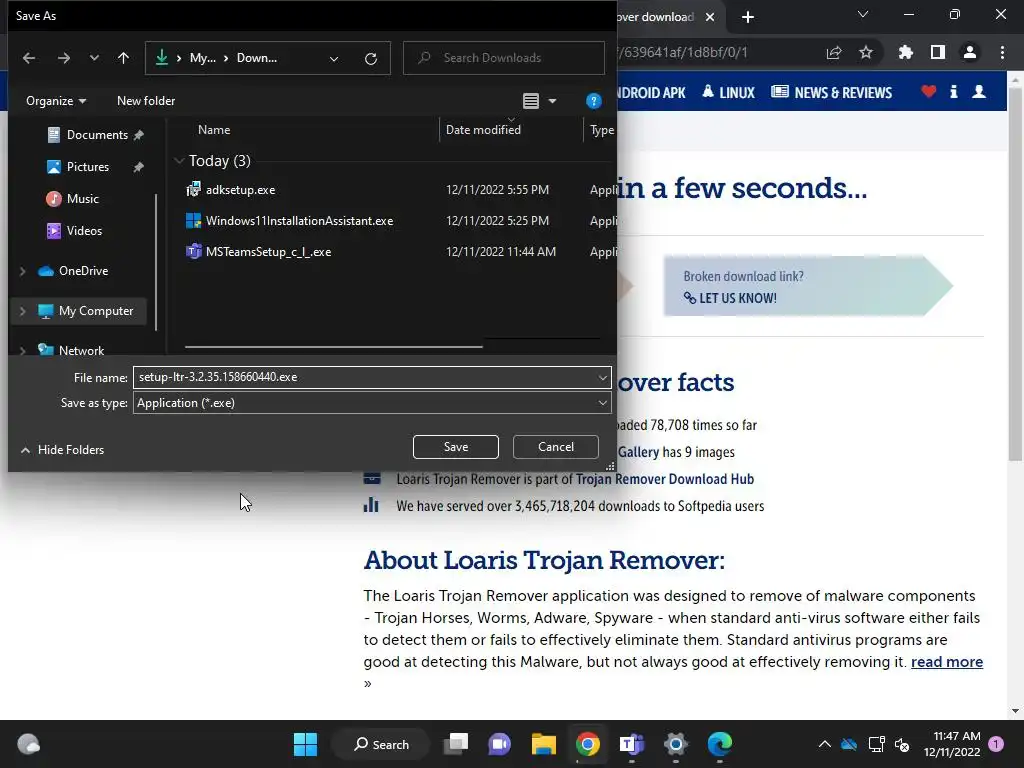Click the Cancel button
The image size is (1024, 768).
coord(556,447)
